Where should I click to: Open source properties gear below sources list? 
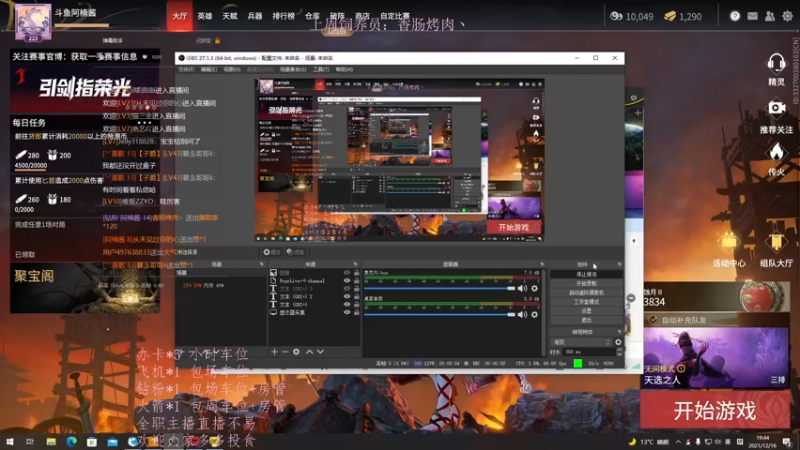(x=296, y=352)
